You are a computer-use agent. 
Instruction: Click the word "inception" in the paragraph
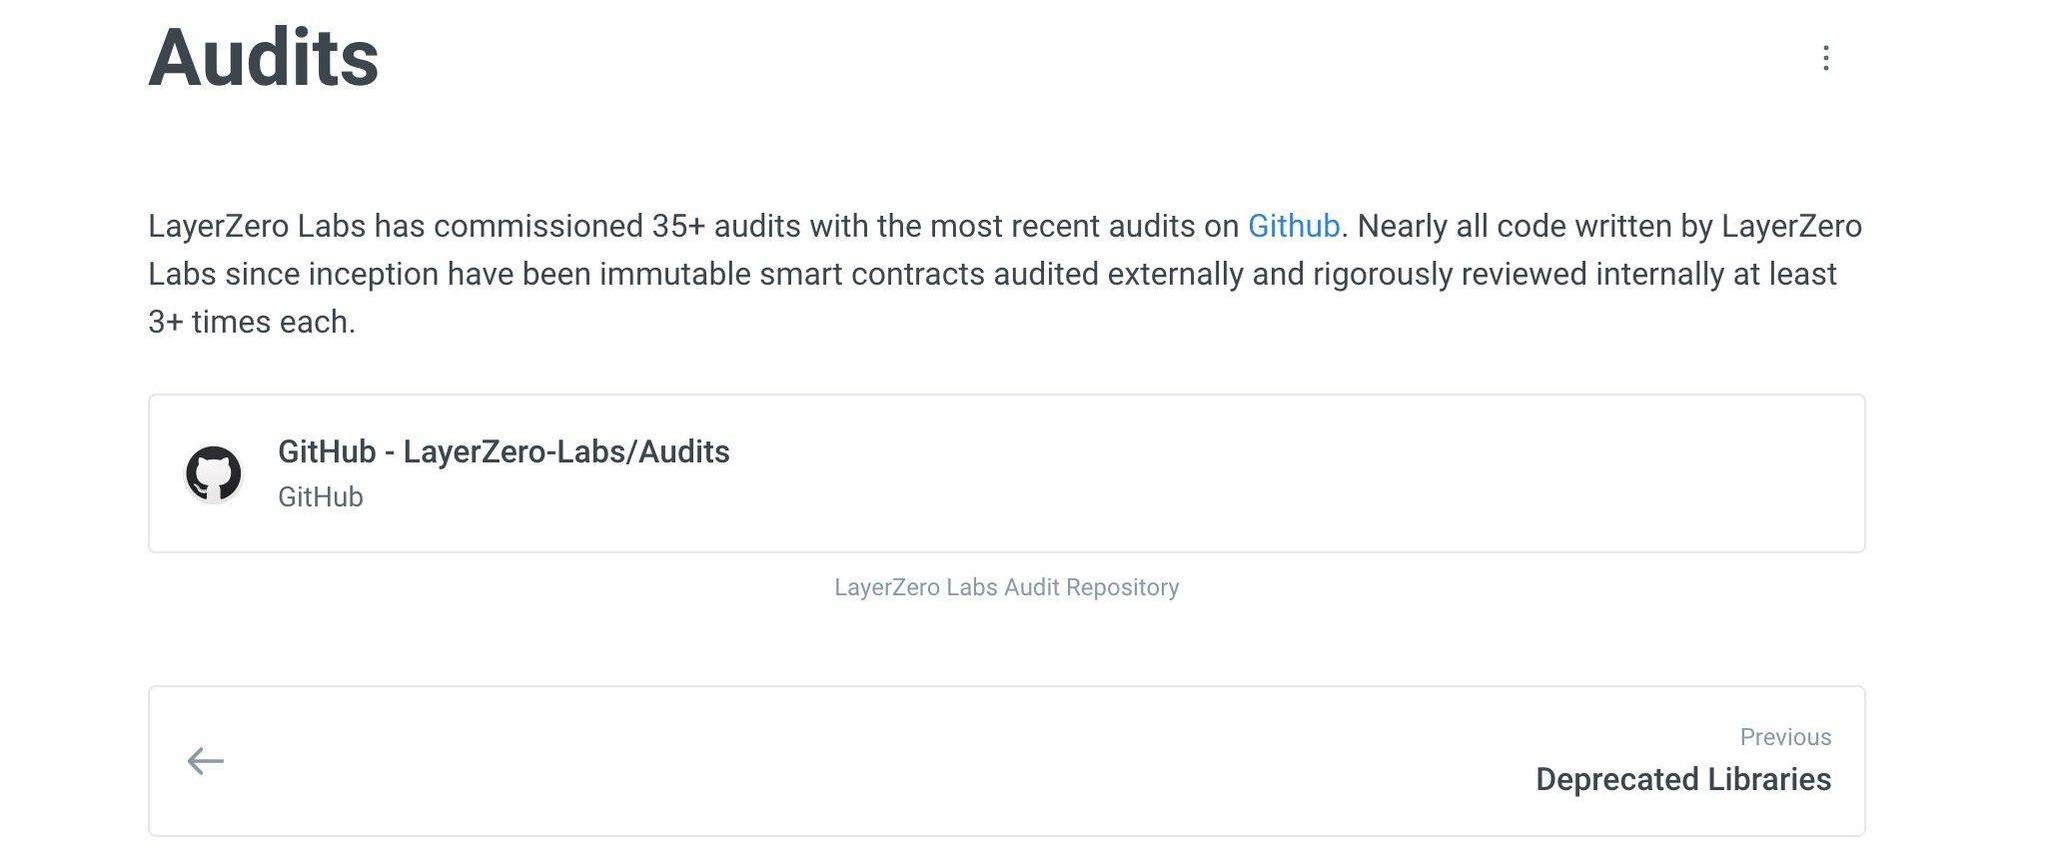[x=372, y=274]
